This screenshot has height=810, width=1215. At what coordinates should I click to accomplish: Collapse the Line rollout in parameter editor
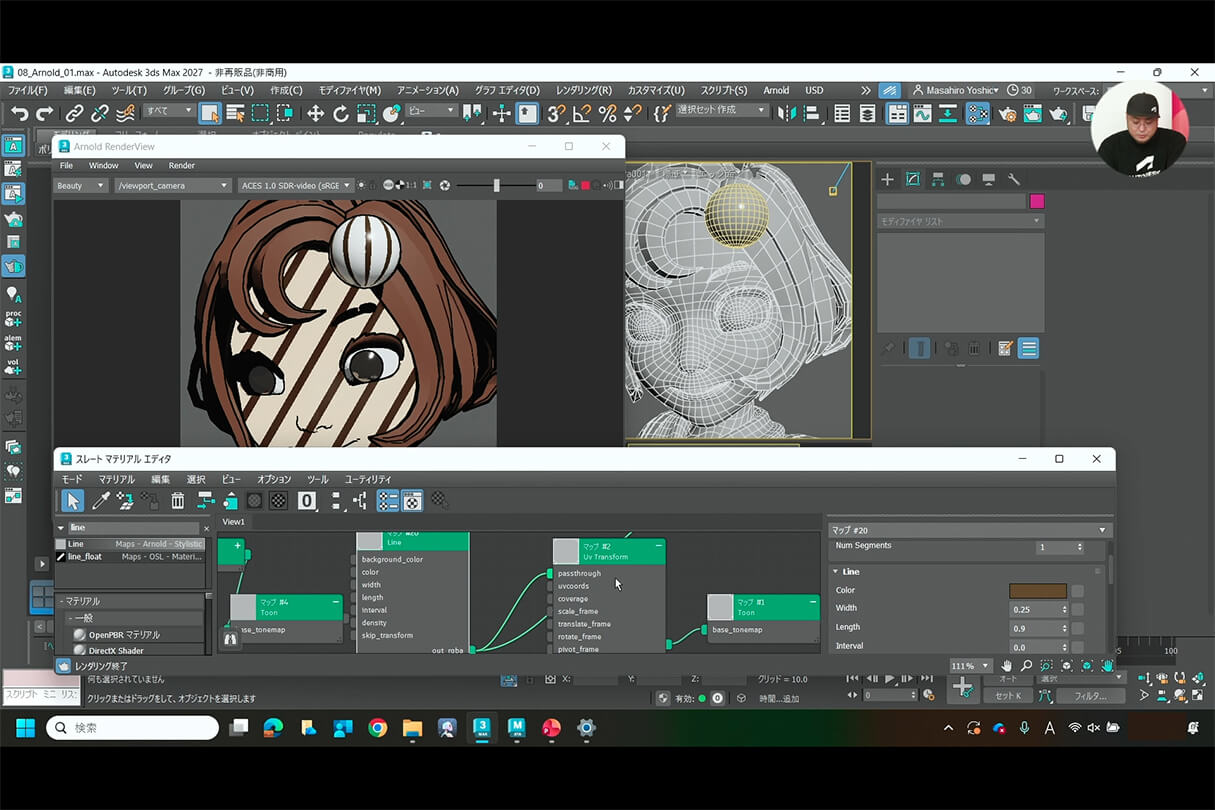click(x=835, y=572)
